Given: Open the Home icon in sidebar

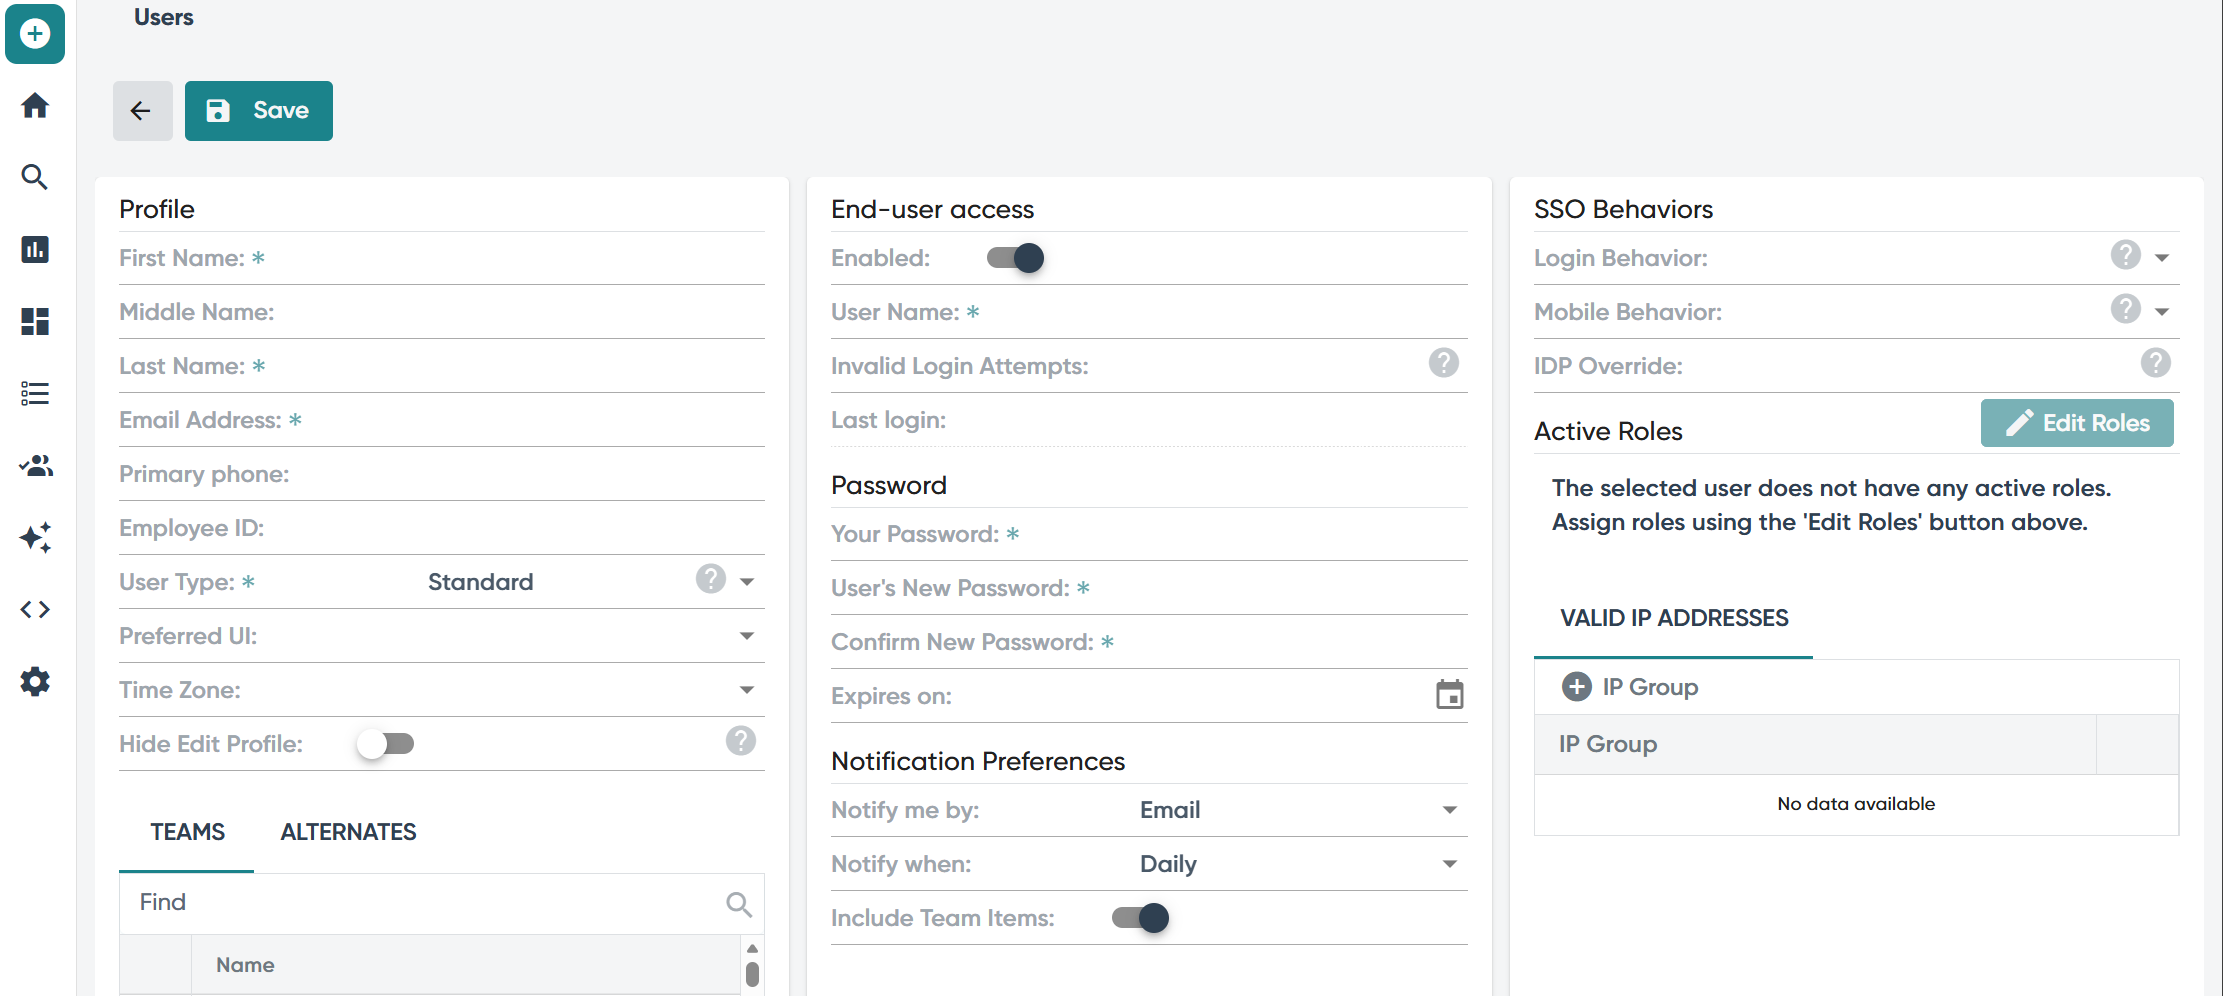Looking at the screenshot, I should click(x=35, y=105).
